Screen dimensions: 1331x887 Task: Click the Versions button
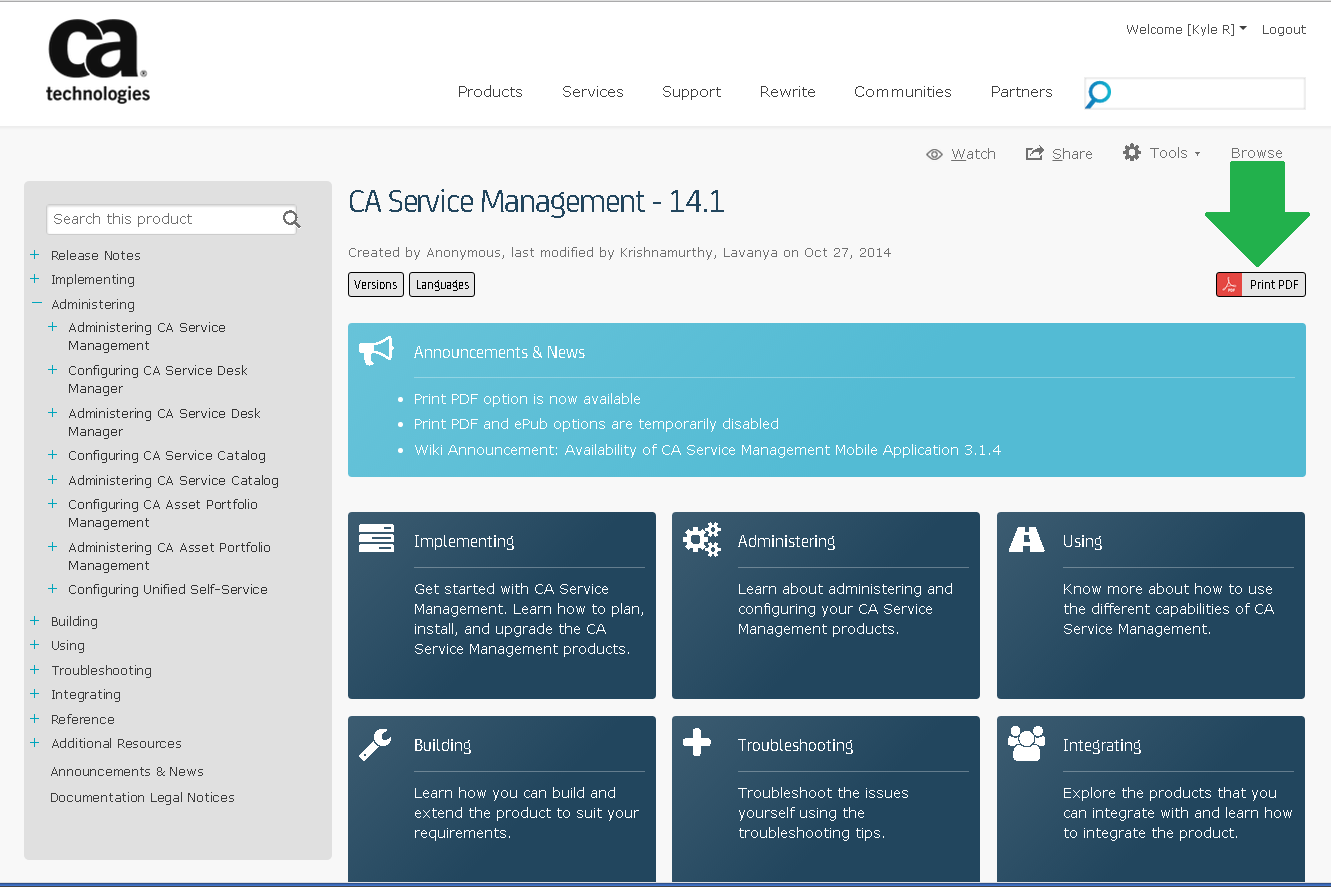click(376, 284)
